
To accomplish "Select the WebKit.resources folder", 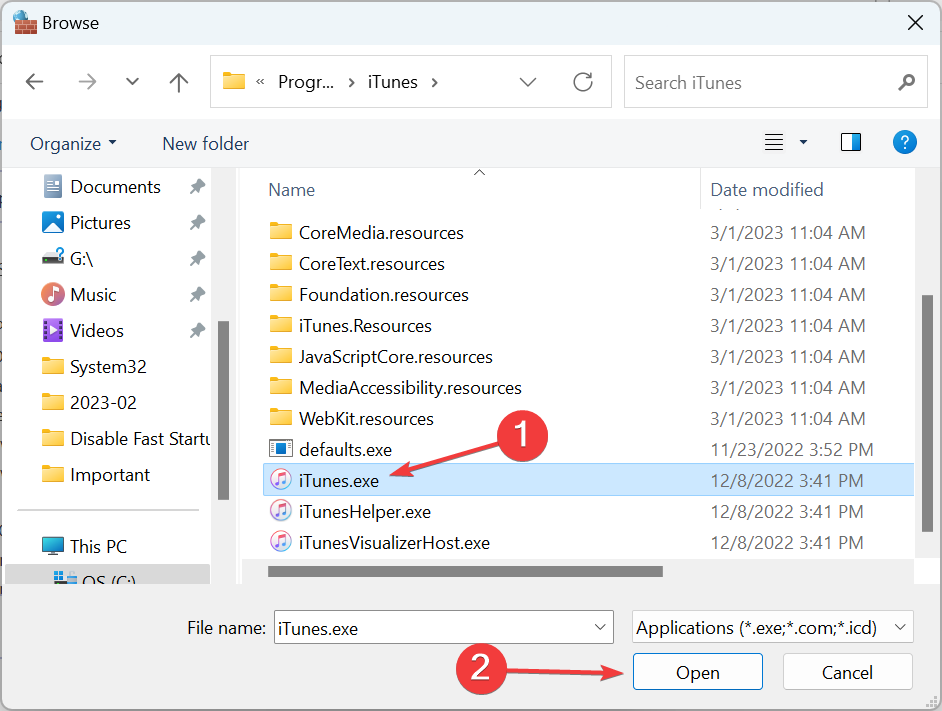I will click(366, 419).
